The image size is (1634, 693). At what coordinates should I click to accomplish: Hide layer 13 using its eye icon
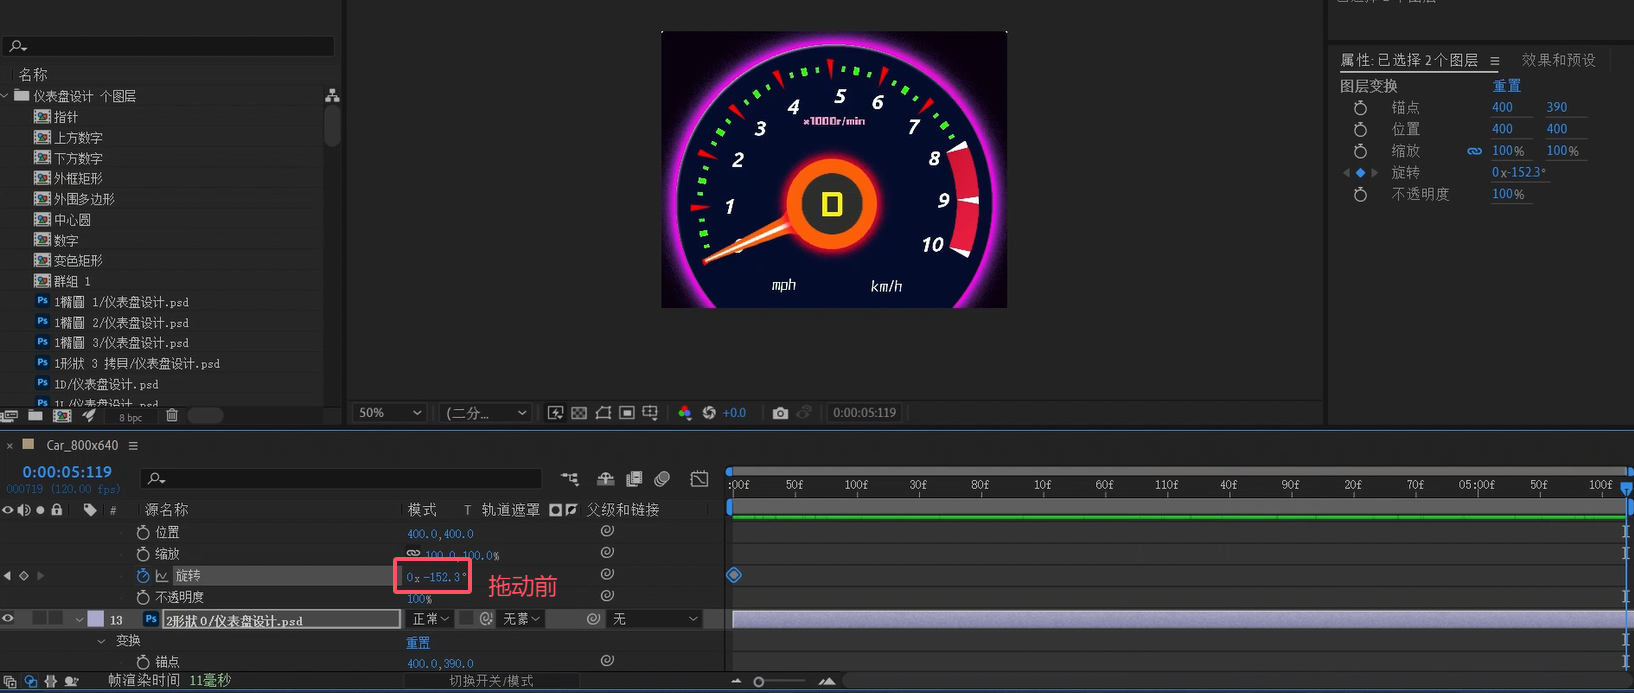coord(8,619)
